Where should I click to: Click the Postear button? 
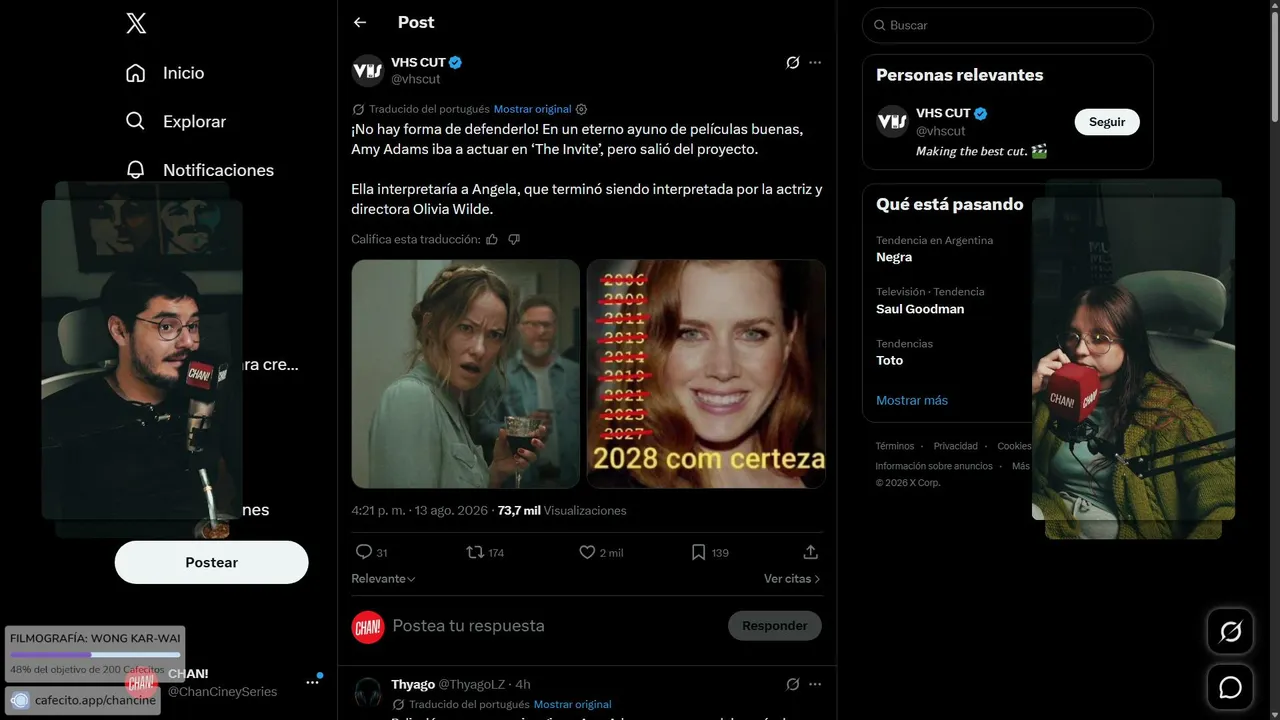212,562
